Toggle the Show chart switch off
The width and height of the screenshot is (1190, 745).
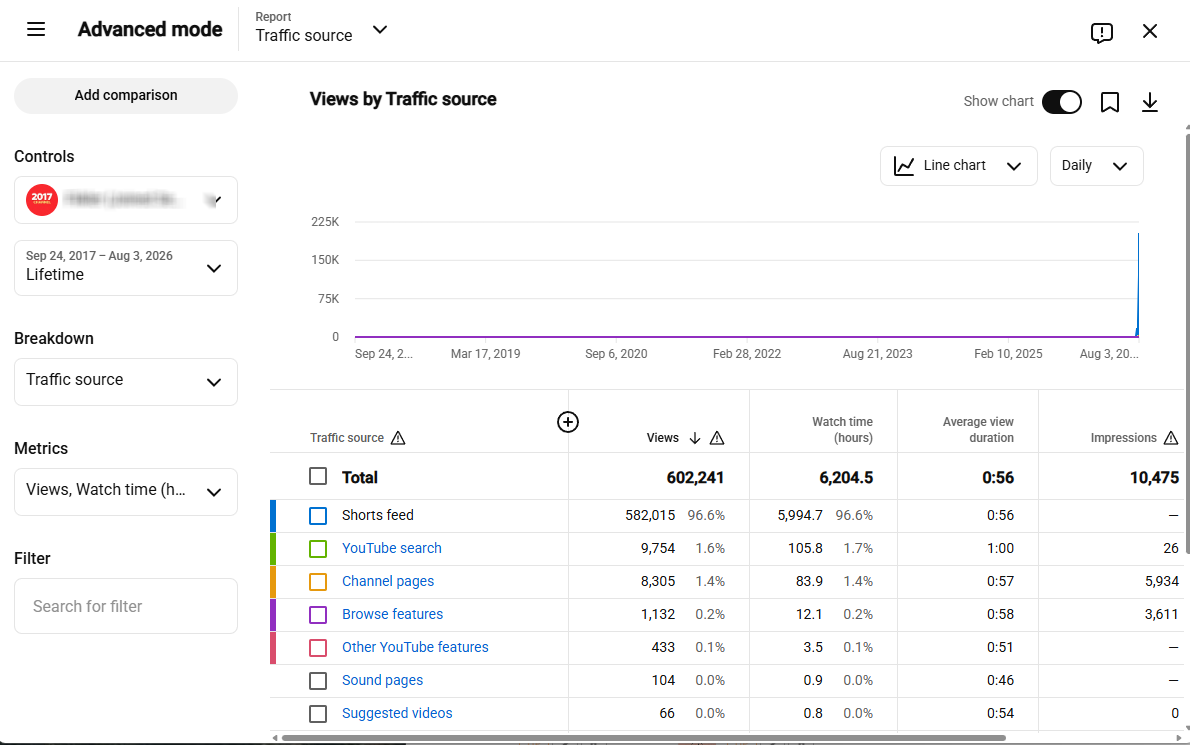(1061, 102)
